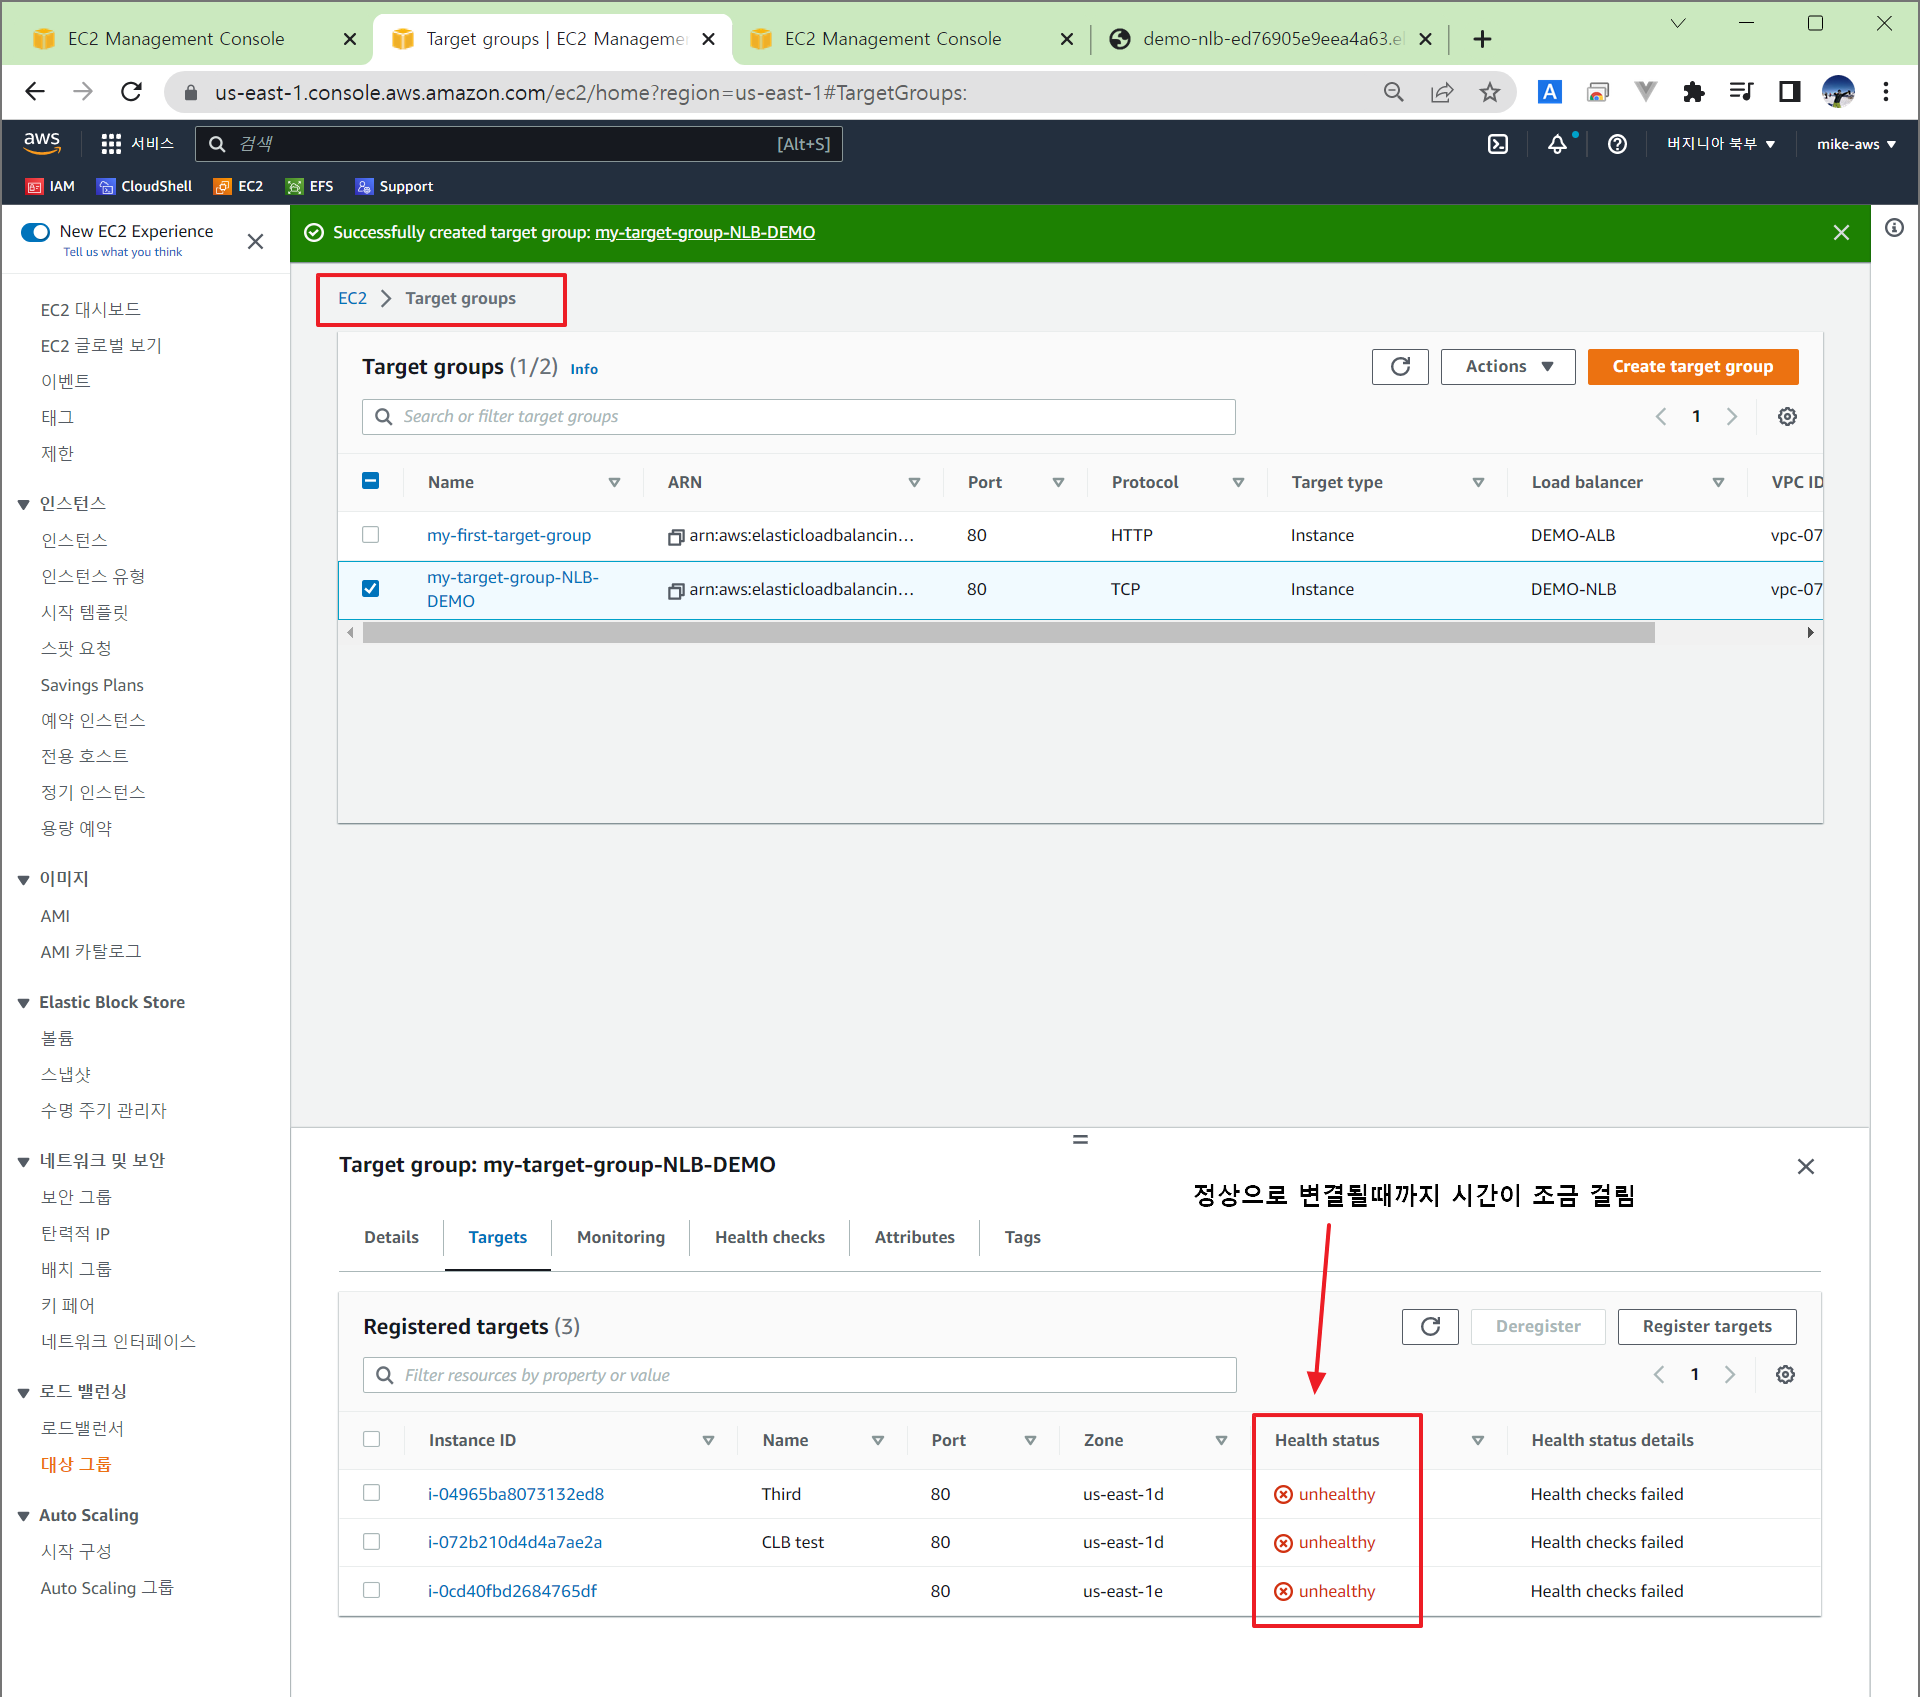This screenshot has width=1920, height=1697.
Task: Click Create target group button
Action: pyautogui.click(x=1692, y=367)
